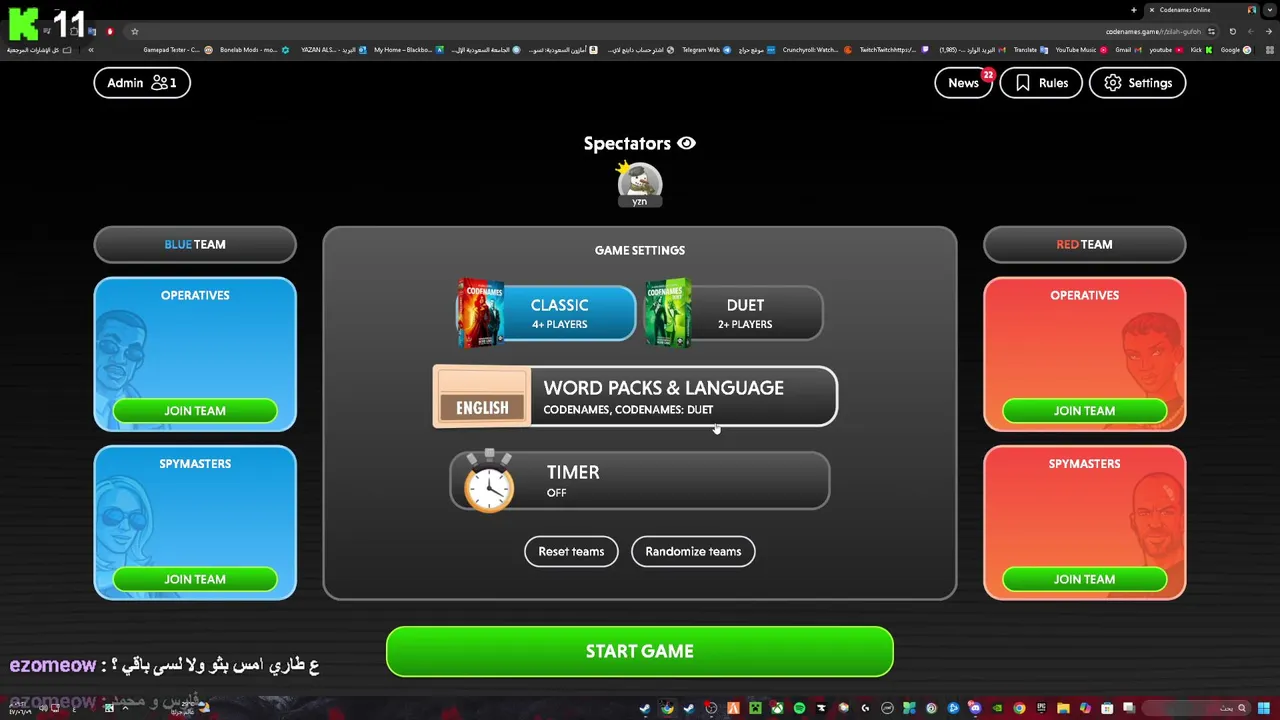Image resolution: width=1280 pixels, height=720 pixels.
Task: Open Epic Games Launcher from taskbar
Action: [1041, 708]
